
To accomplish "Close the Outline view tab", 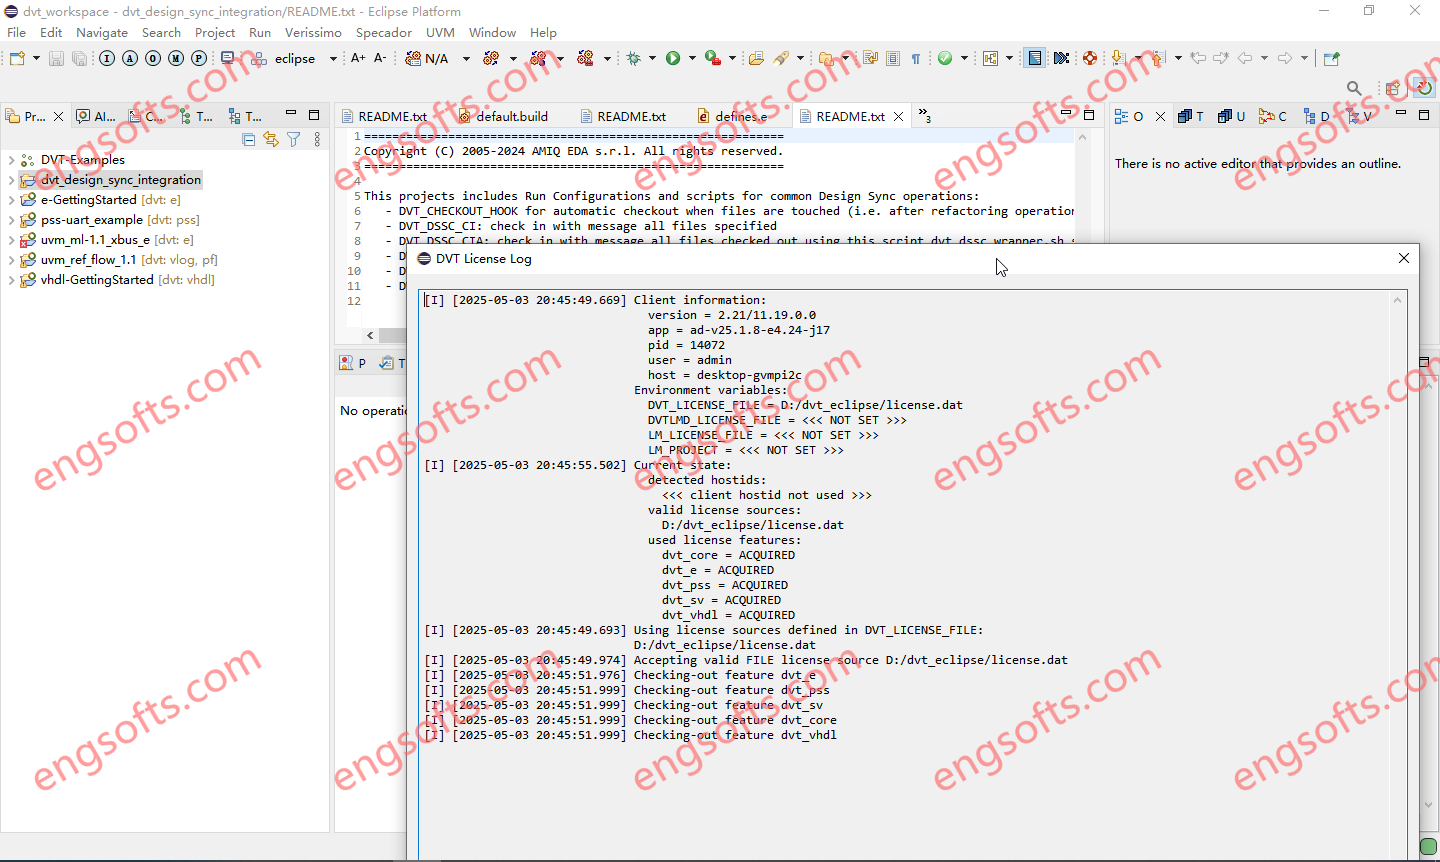I will click(1160, 116).
